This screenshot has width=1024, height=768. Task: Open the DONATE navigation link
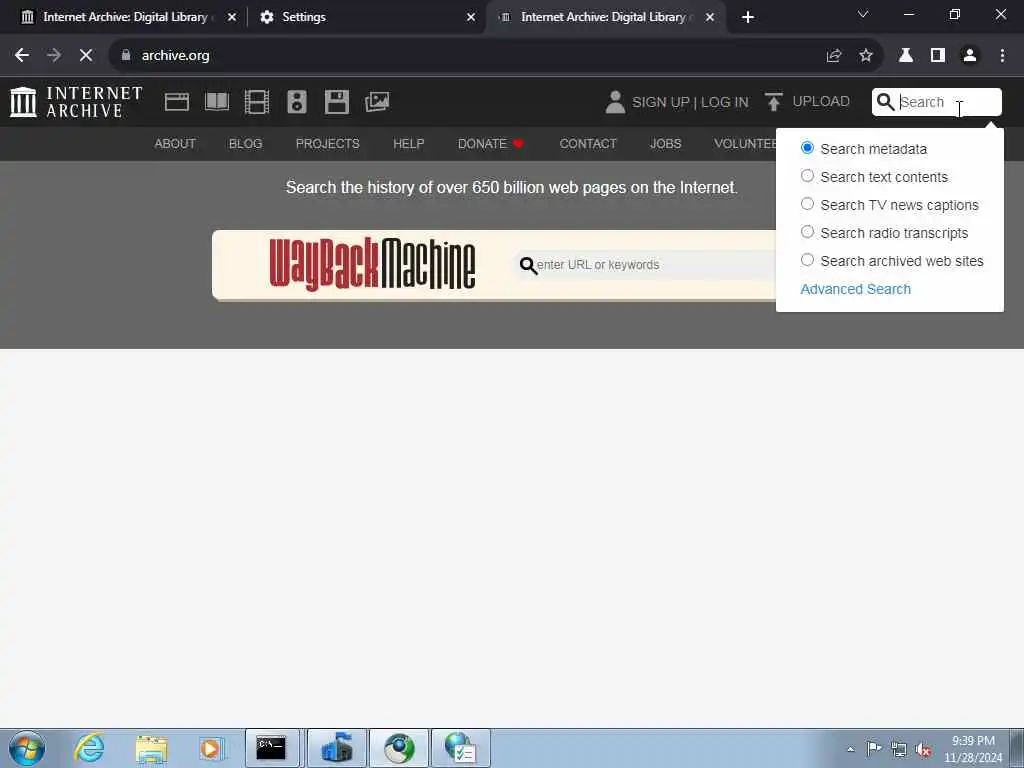490,144
